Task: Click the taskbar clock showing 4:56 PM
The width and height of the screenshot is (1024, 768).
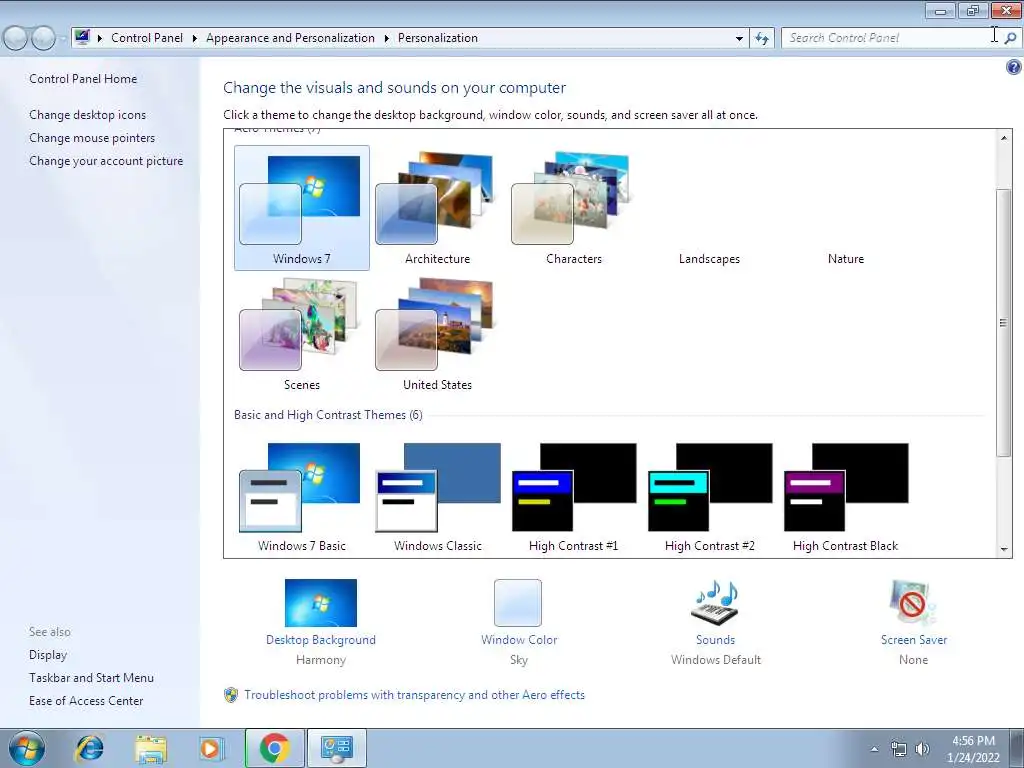Action: point(973,749)
